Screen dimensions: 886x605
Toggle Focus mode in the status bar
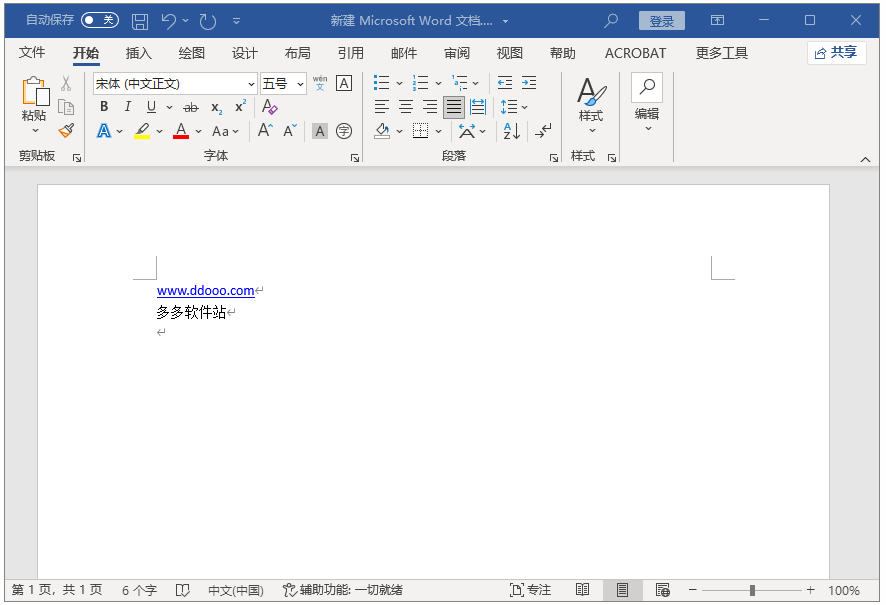(530, 590)
